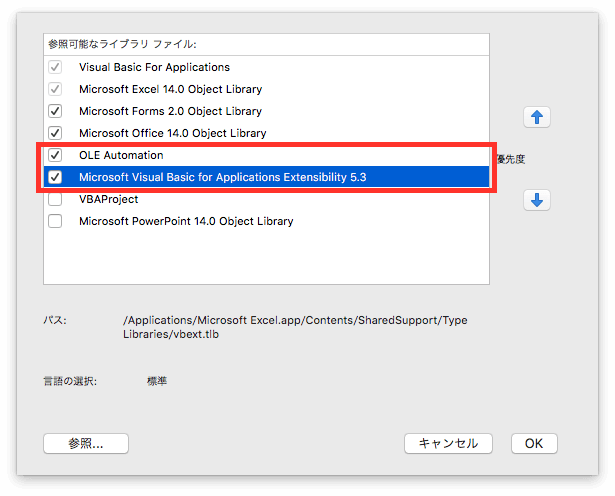
Task: Click the priority up arrow button
Action: pos(537,117)
